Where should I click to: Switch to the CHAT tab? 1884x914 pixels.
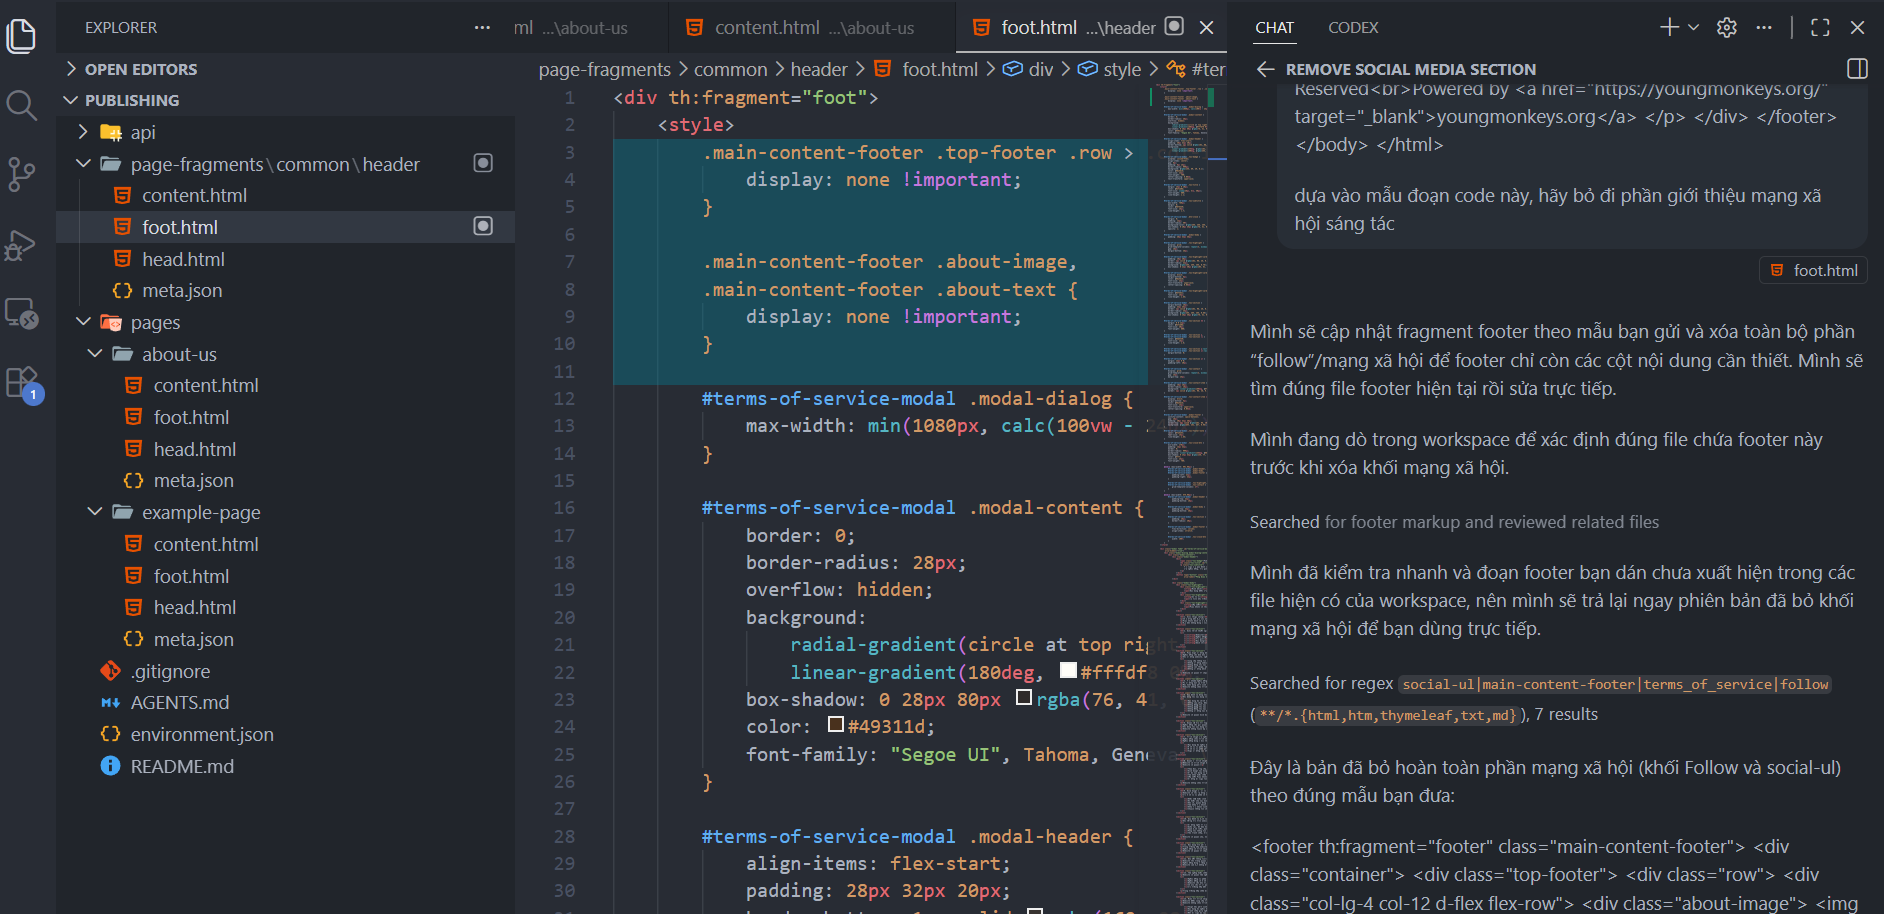[1274, 28]
